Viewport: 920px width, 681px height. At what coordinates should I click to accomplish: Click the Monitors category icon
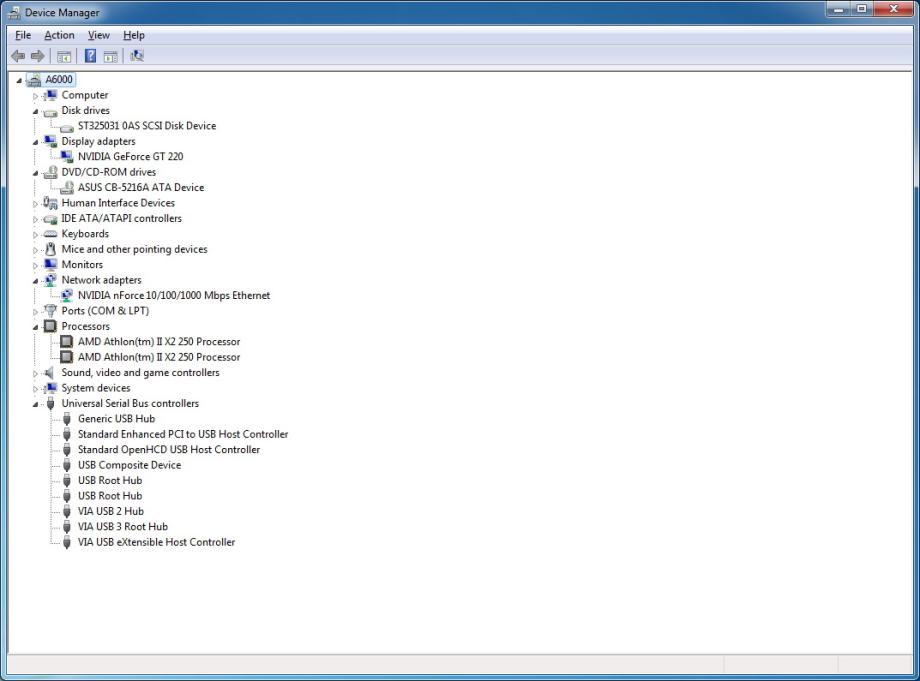coord(50,265)
